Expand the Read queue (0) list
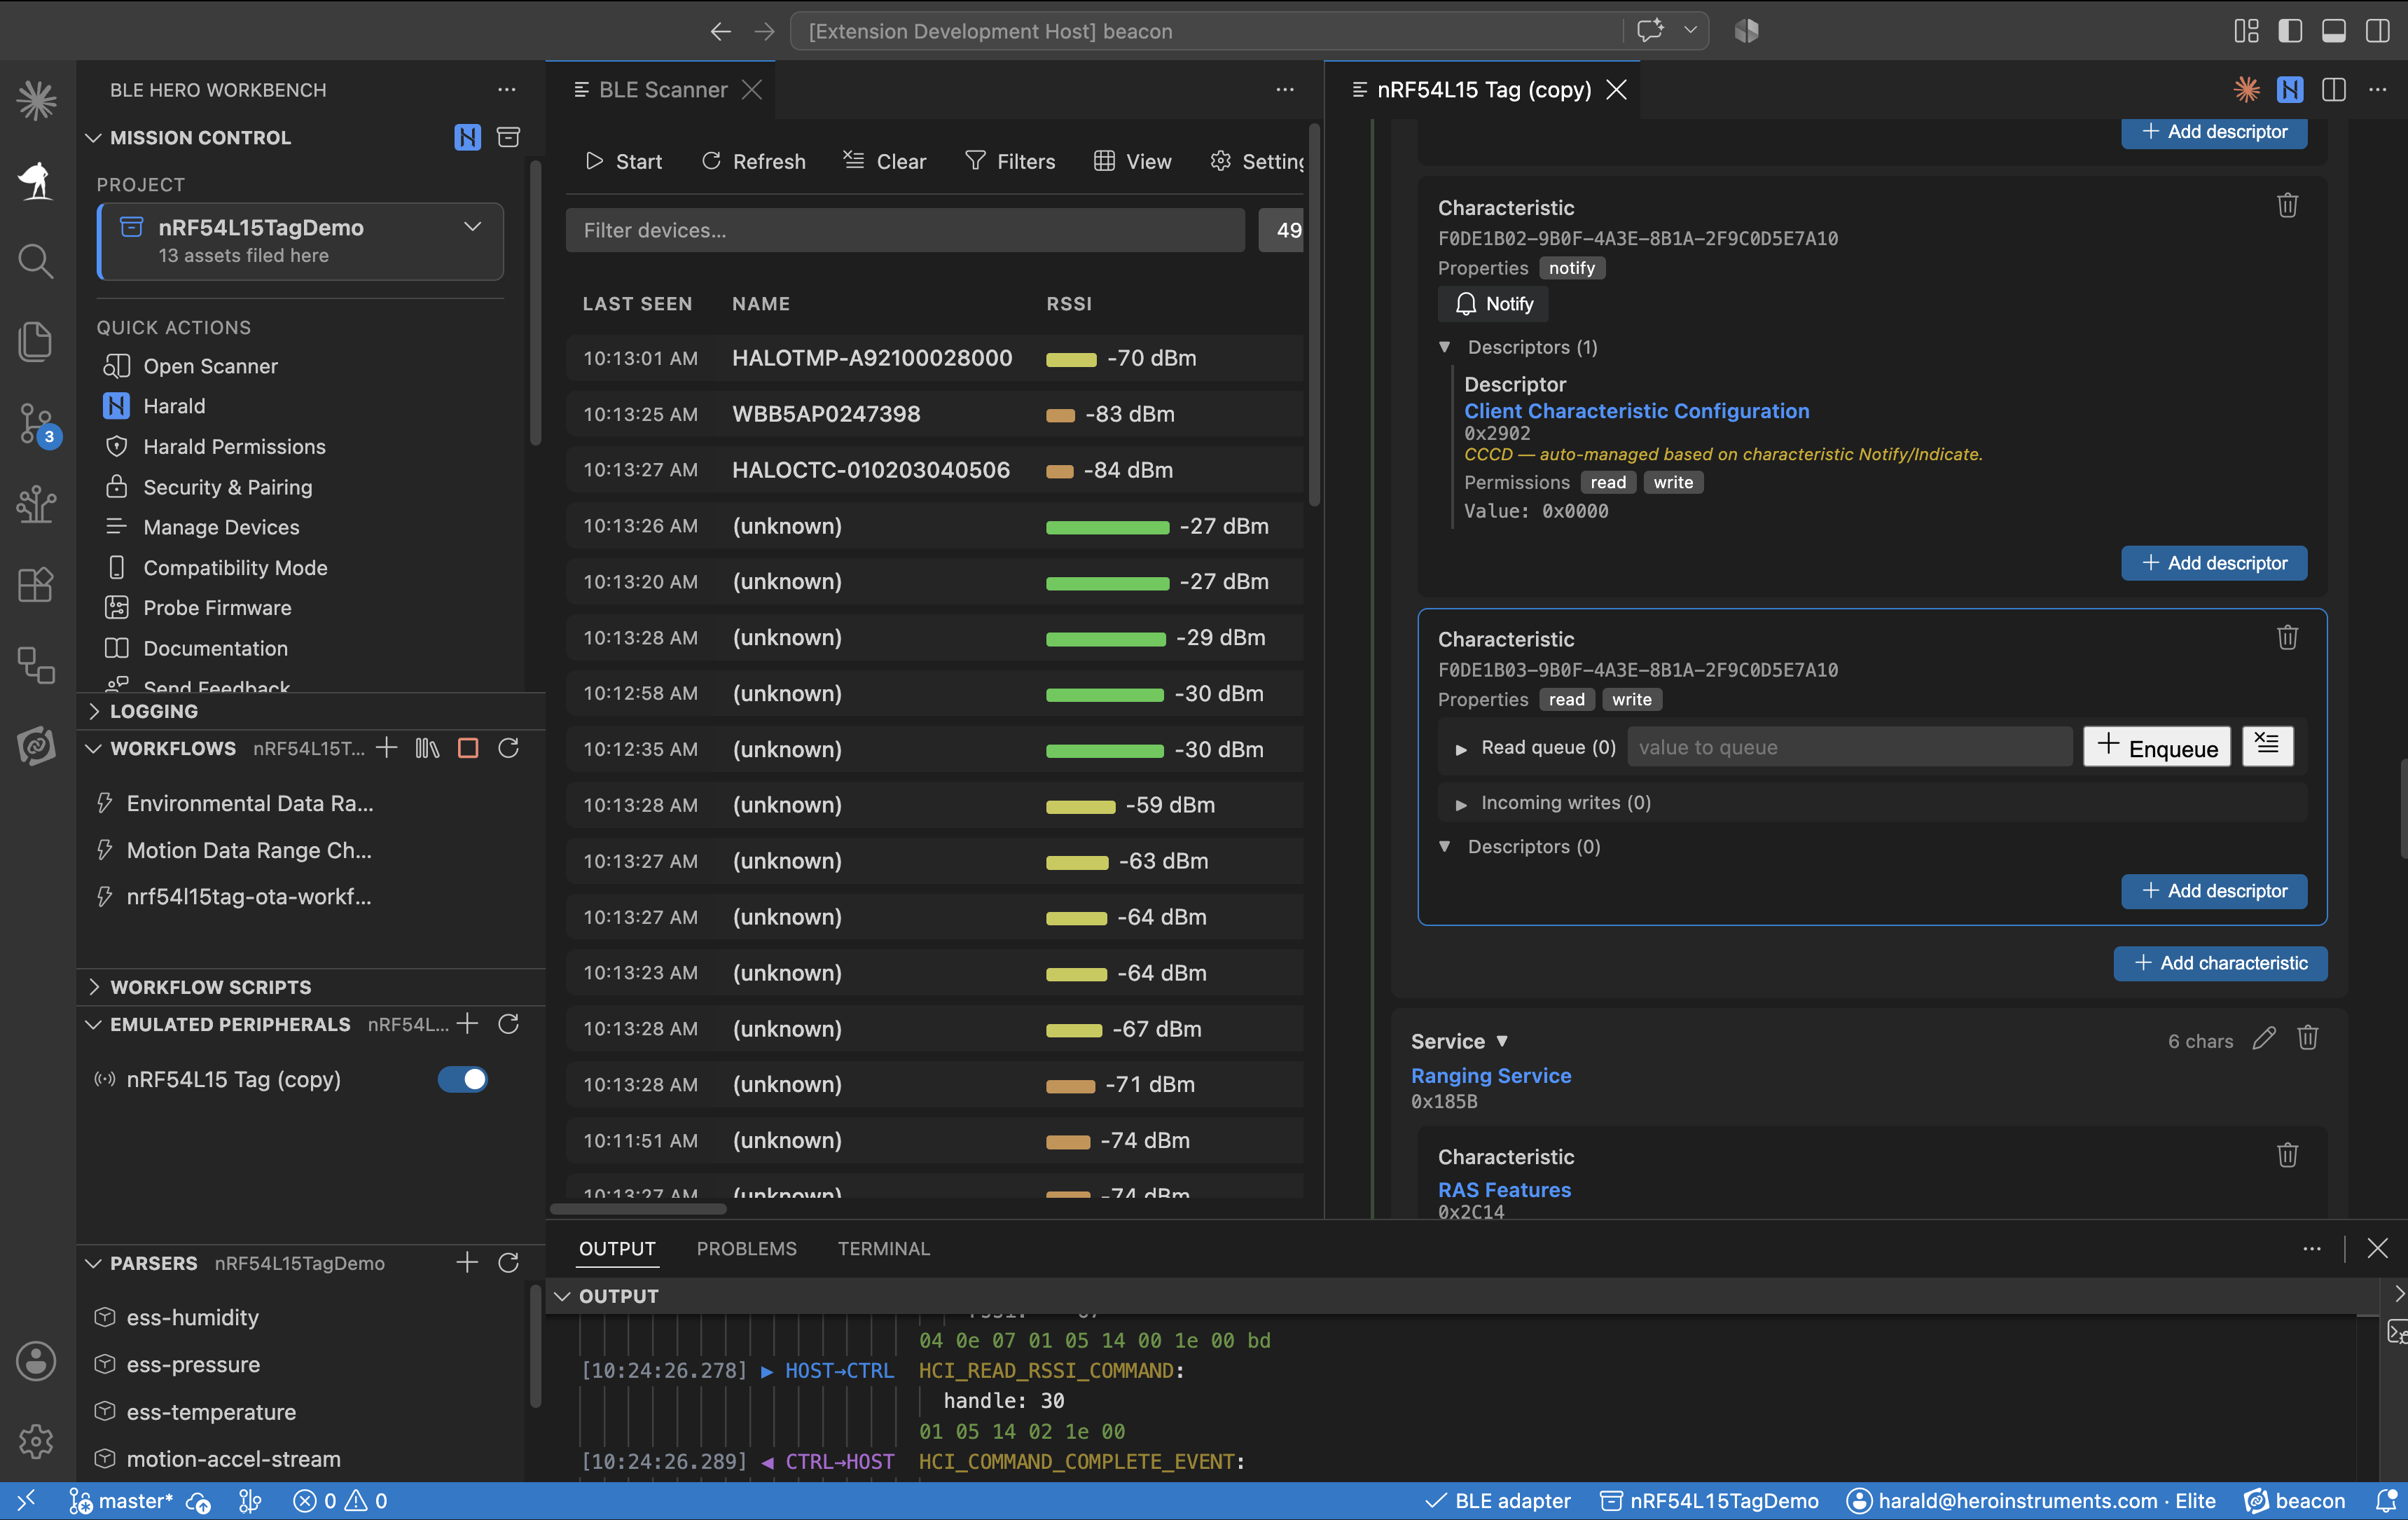The height and width of the screenshot is (1520, 2408). pos(1461,748)
